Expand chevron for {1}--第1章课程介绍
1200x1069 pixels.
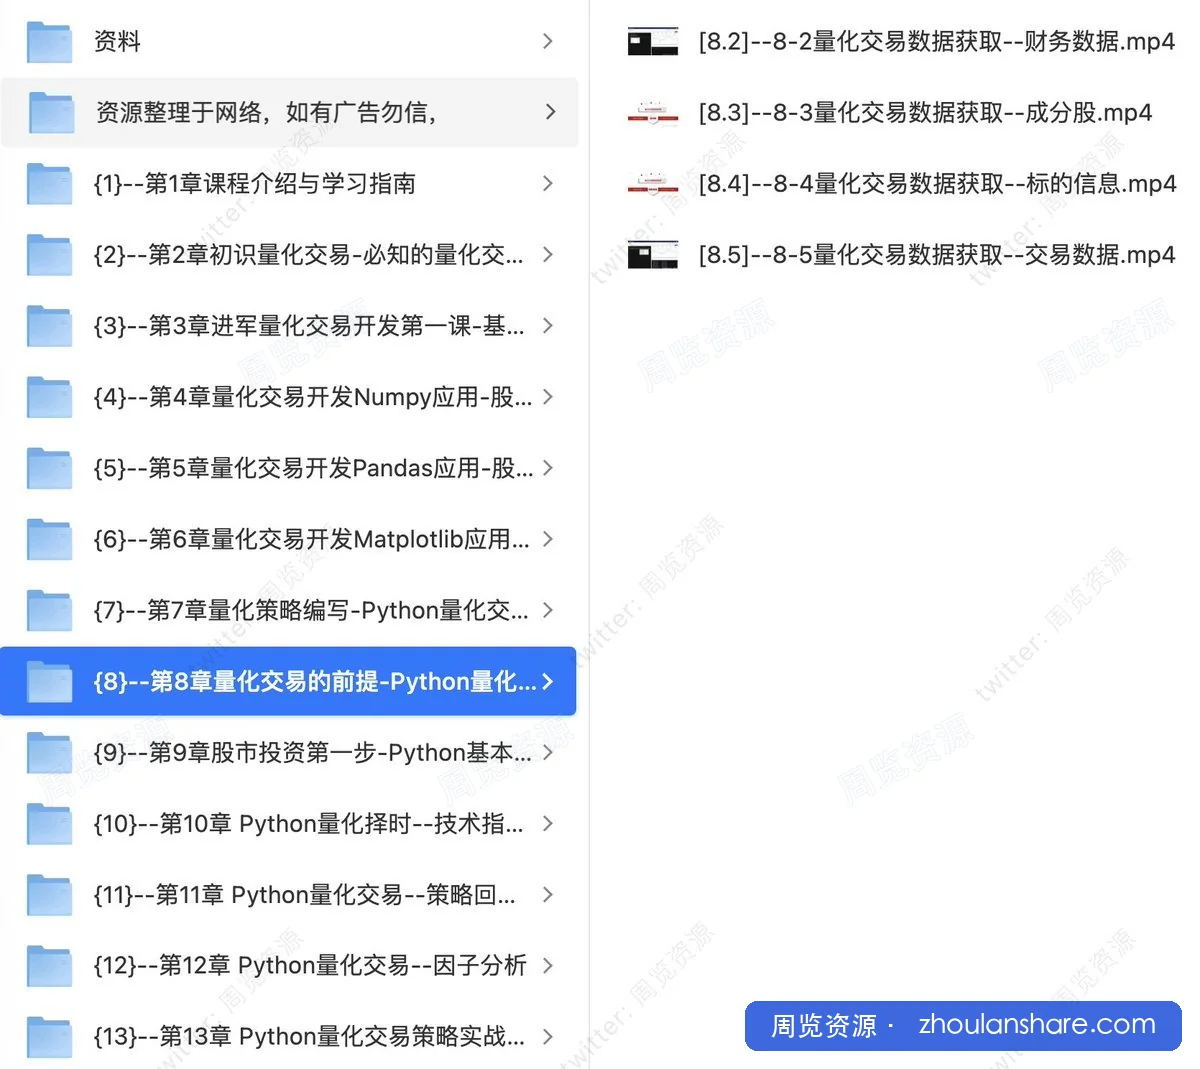point(547,183)
